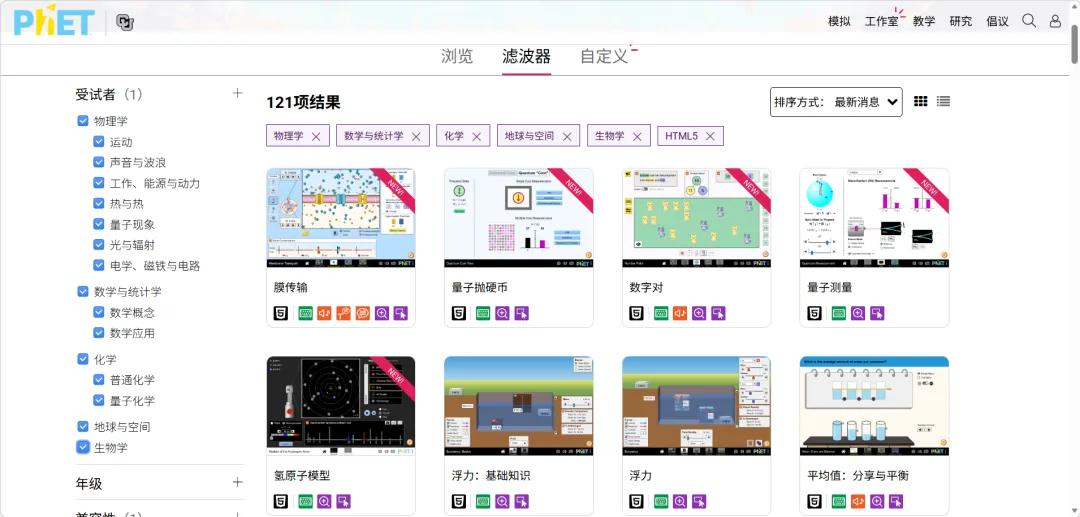Uncheck the 普通化学 checkbox
The image size is (1080, 517).
pyautogui.click(x=98, y=380)
